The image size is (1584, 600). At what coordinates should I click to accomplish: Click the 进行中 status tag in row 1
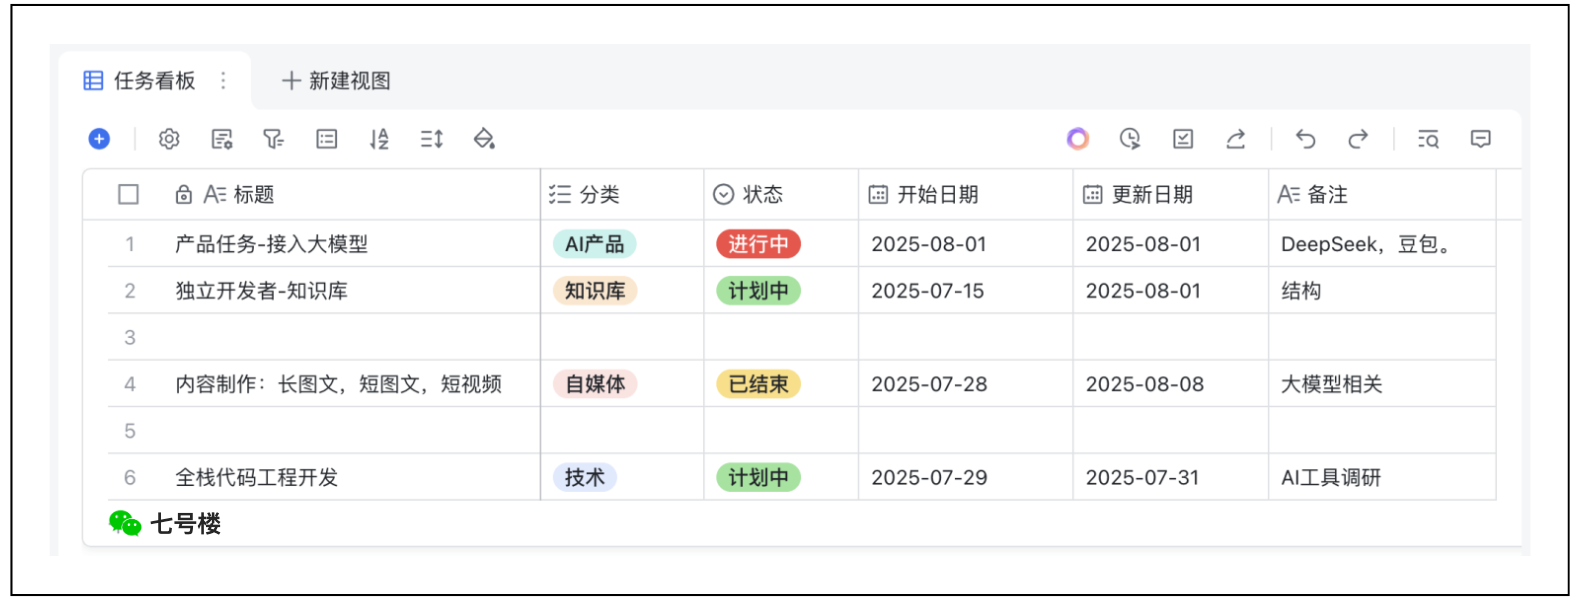tap(758, 244)
